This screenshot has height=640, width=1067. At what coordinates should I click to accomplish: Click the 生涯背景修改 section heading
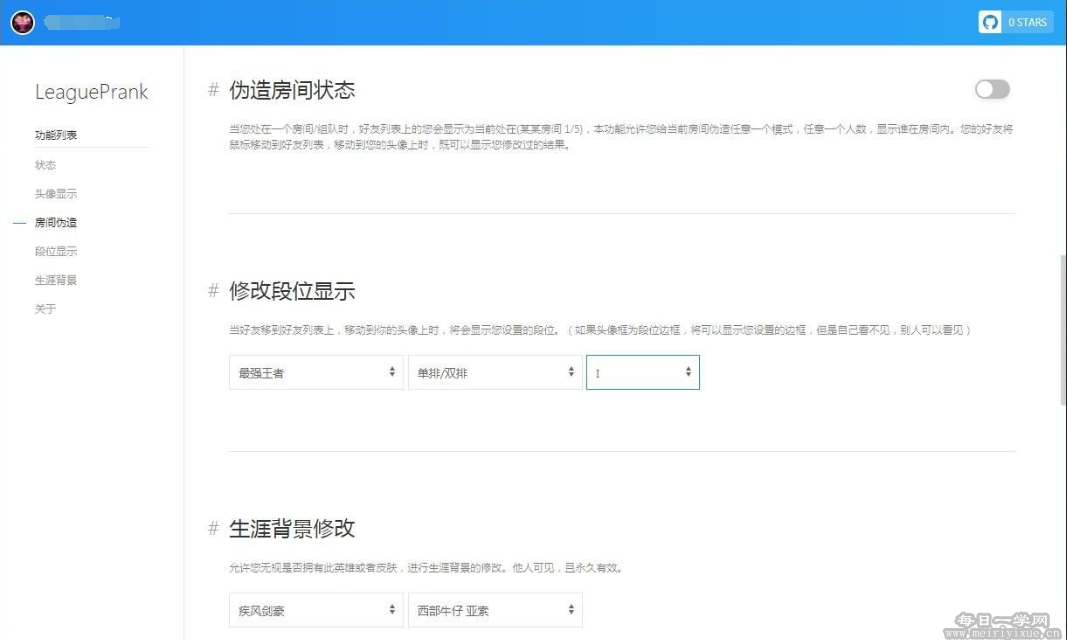coord(292,528)
